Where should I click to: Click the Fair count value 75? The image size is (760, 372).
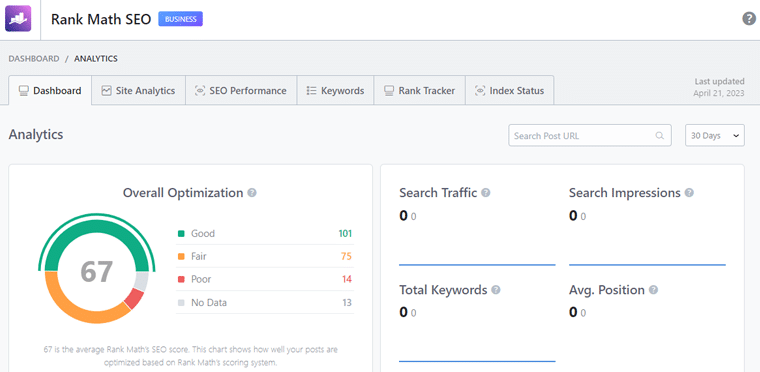coord(346,257)
